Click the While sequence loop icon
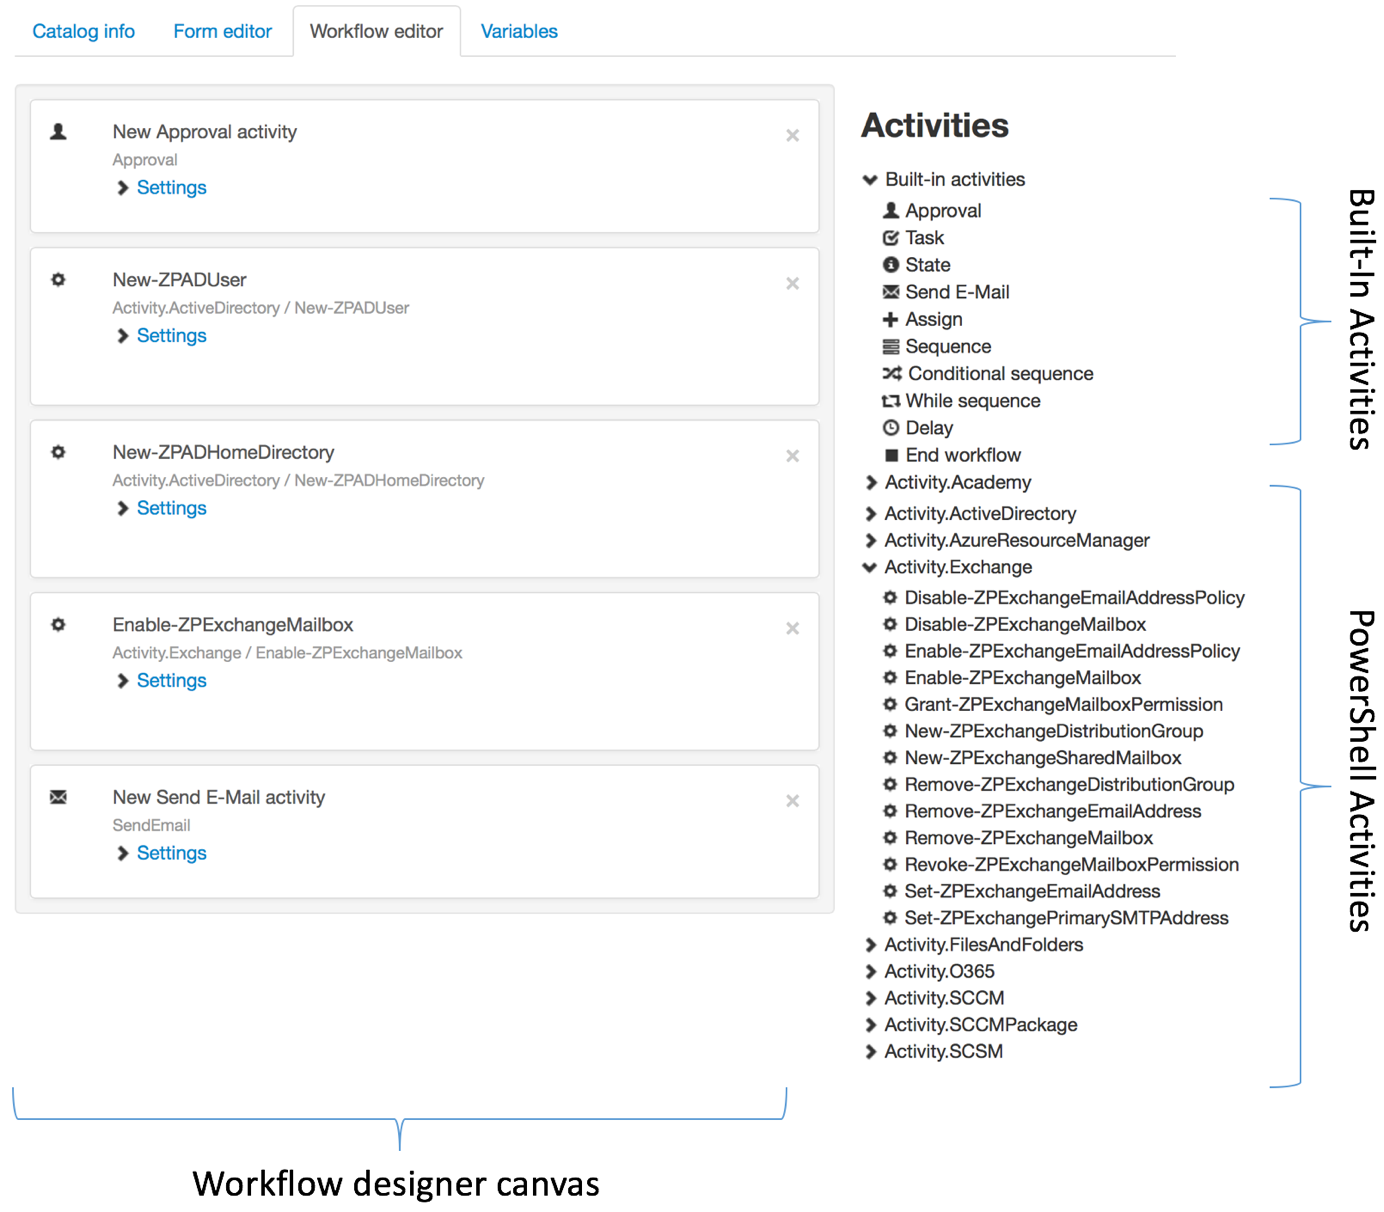The height and width of the screenshot is (1212, 1384). tap(890, 401)
